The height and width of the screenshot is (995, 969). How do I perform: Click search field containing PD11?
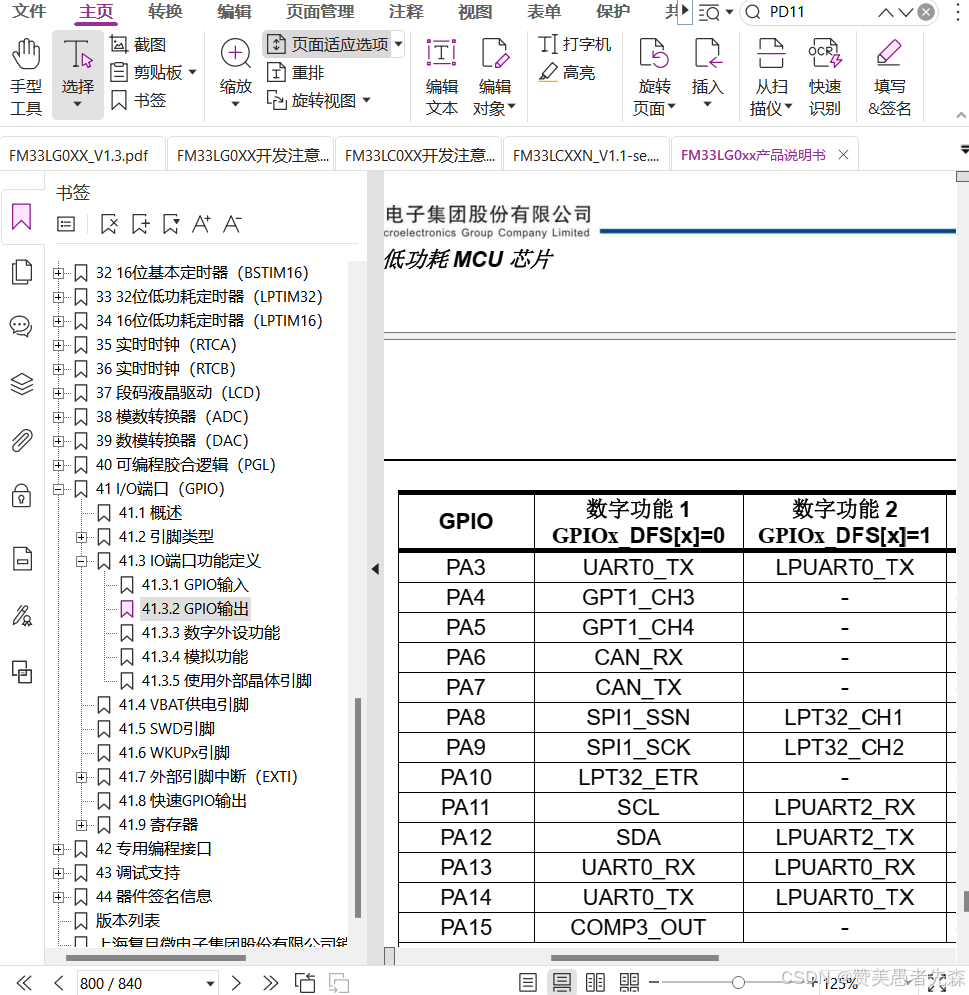pos(819,12)
